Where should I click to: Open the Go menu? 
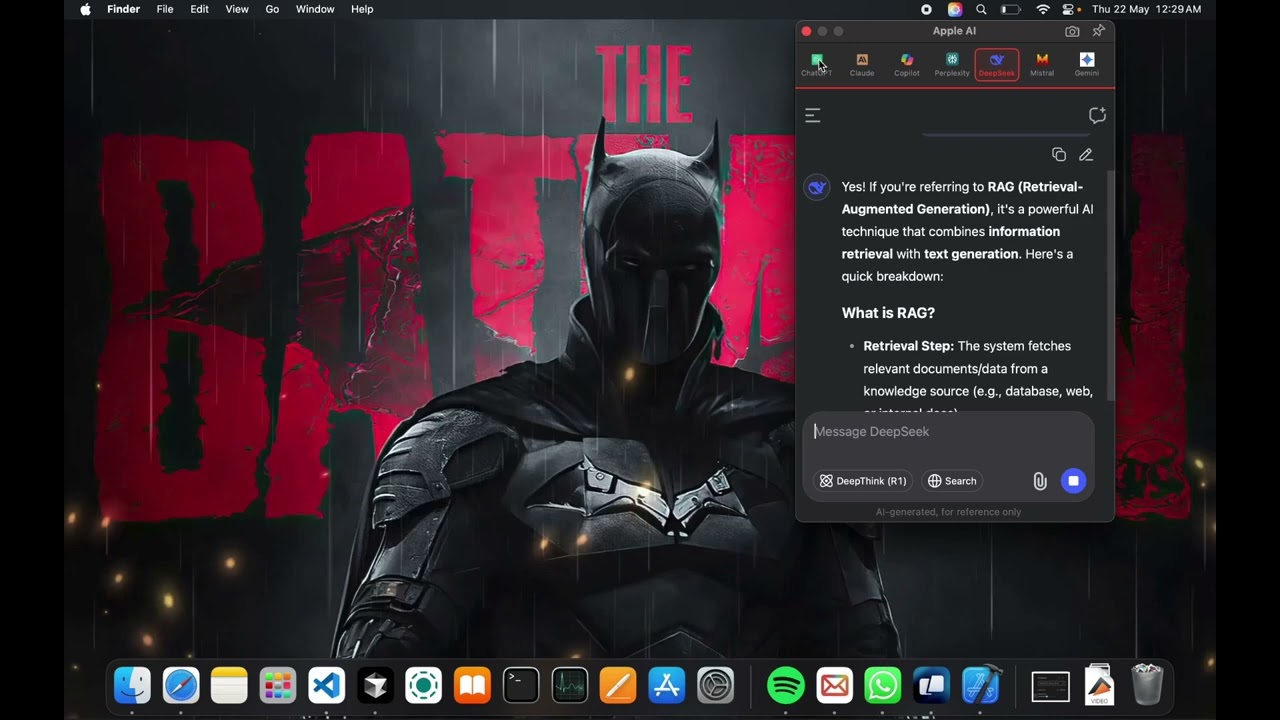tap(272, 9)
